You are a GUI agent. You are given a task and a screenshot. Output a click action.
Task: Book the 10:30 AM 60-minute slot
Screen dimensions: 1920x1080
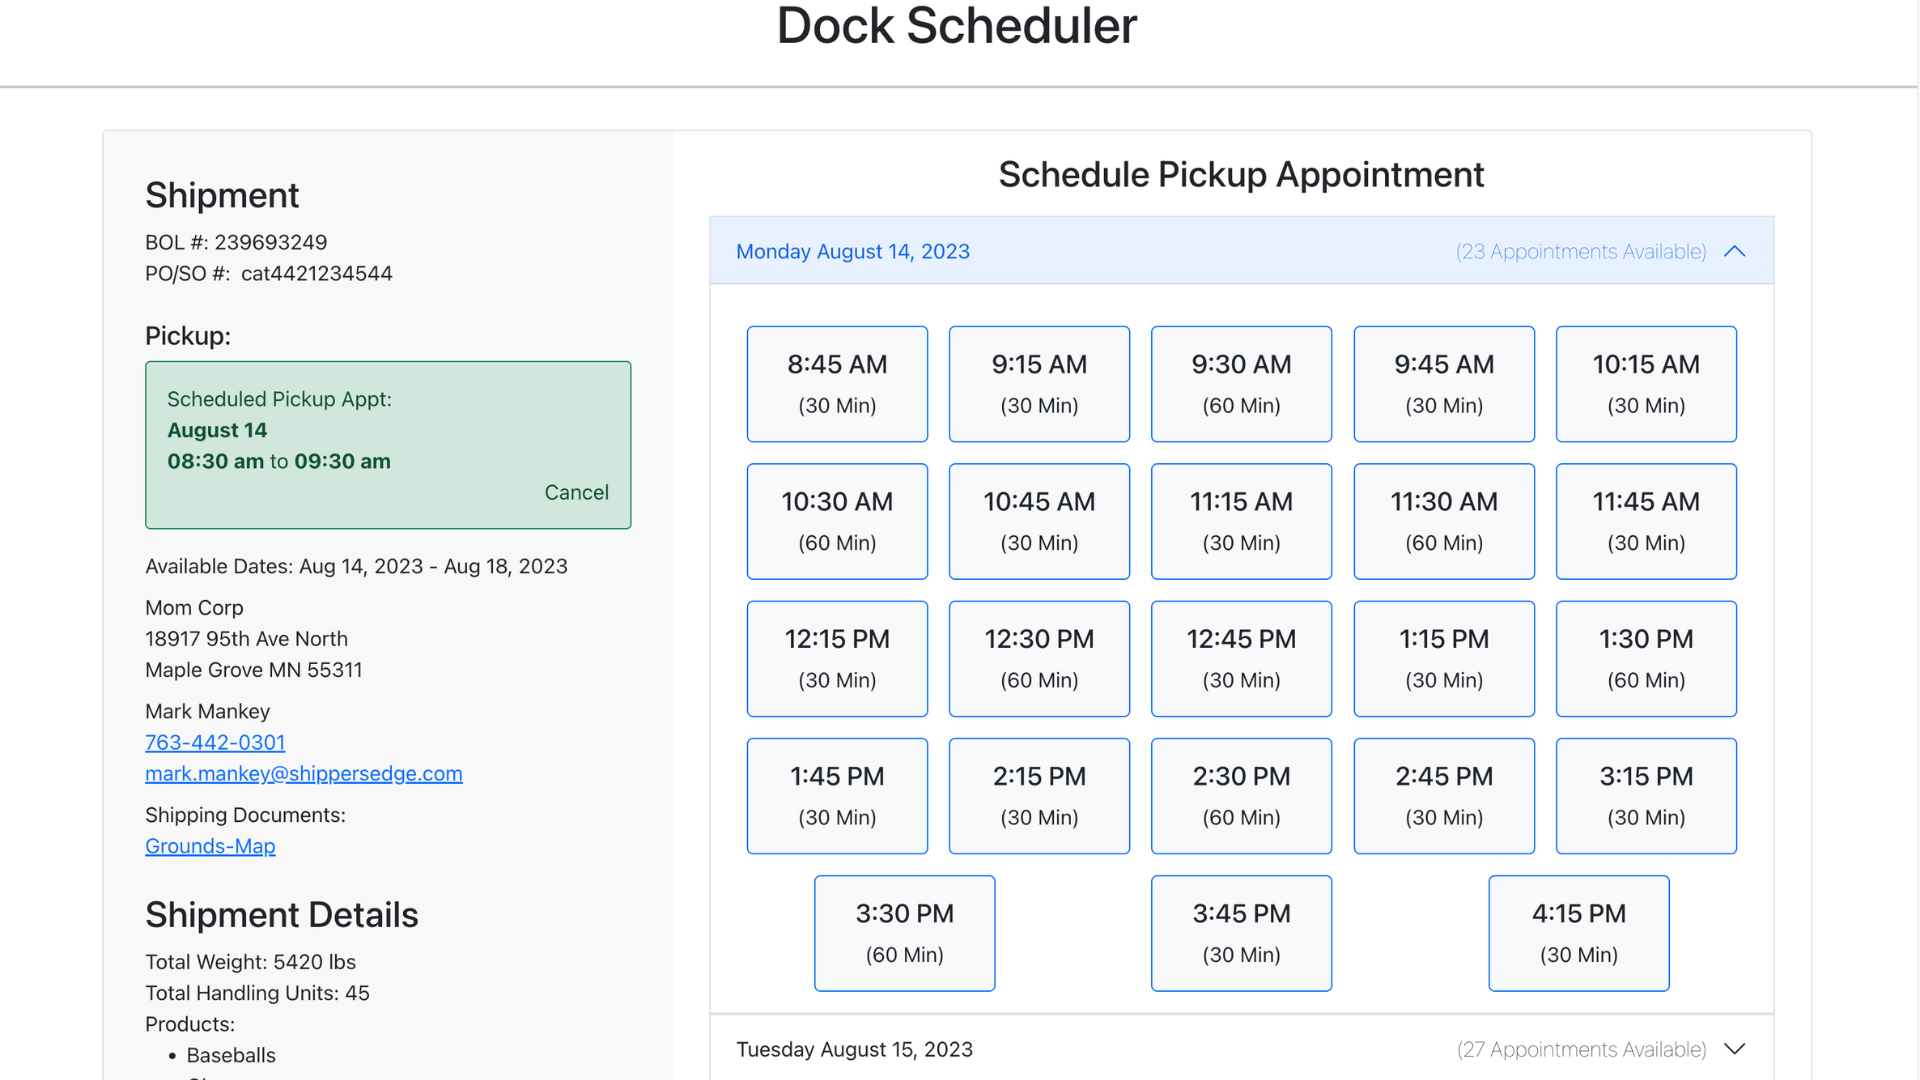837,521
